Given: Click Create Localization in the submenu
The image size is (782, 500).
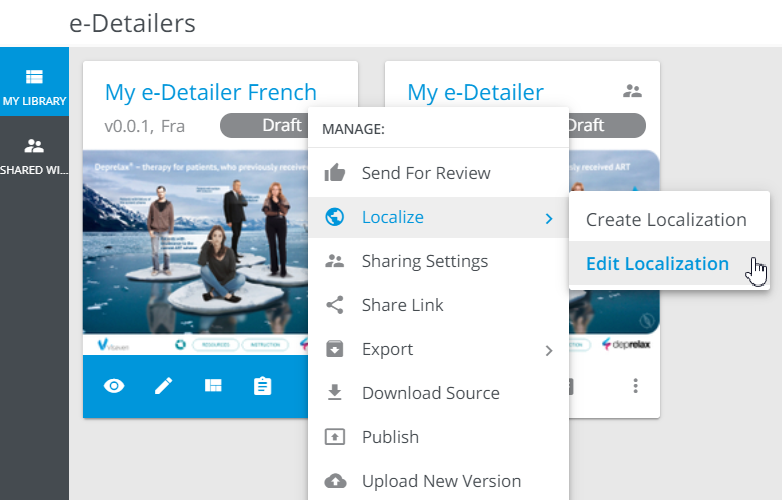Looking at the screenshot, I should (666, 220).
